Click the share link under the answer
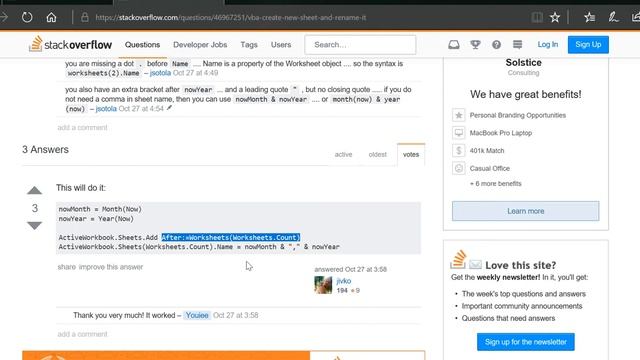The width and height of the screenshot is (640, 360). pos(67,267)
